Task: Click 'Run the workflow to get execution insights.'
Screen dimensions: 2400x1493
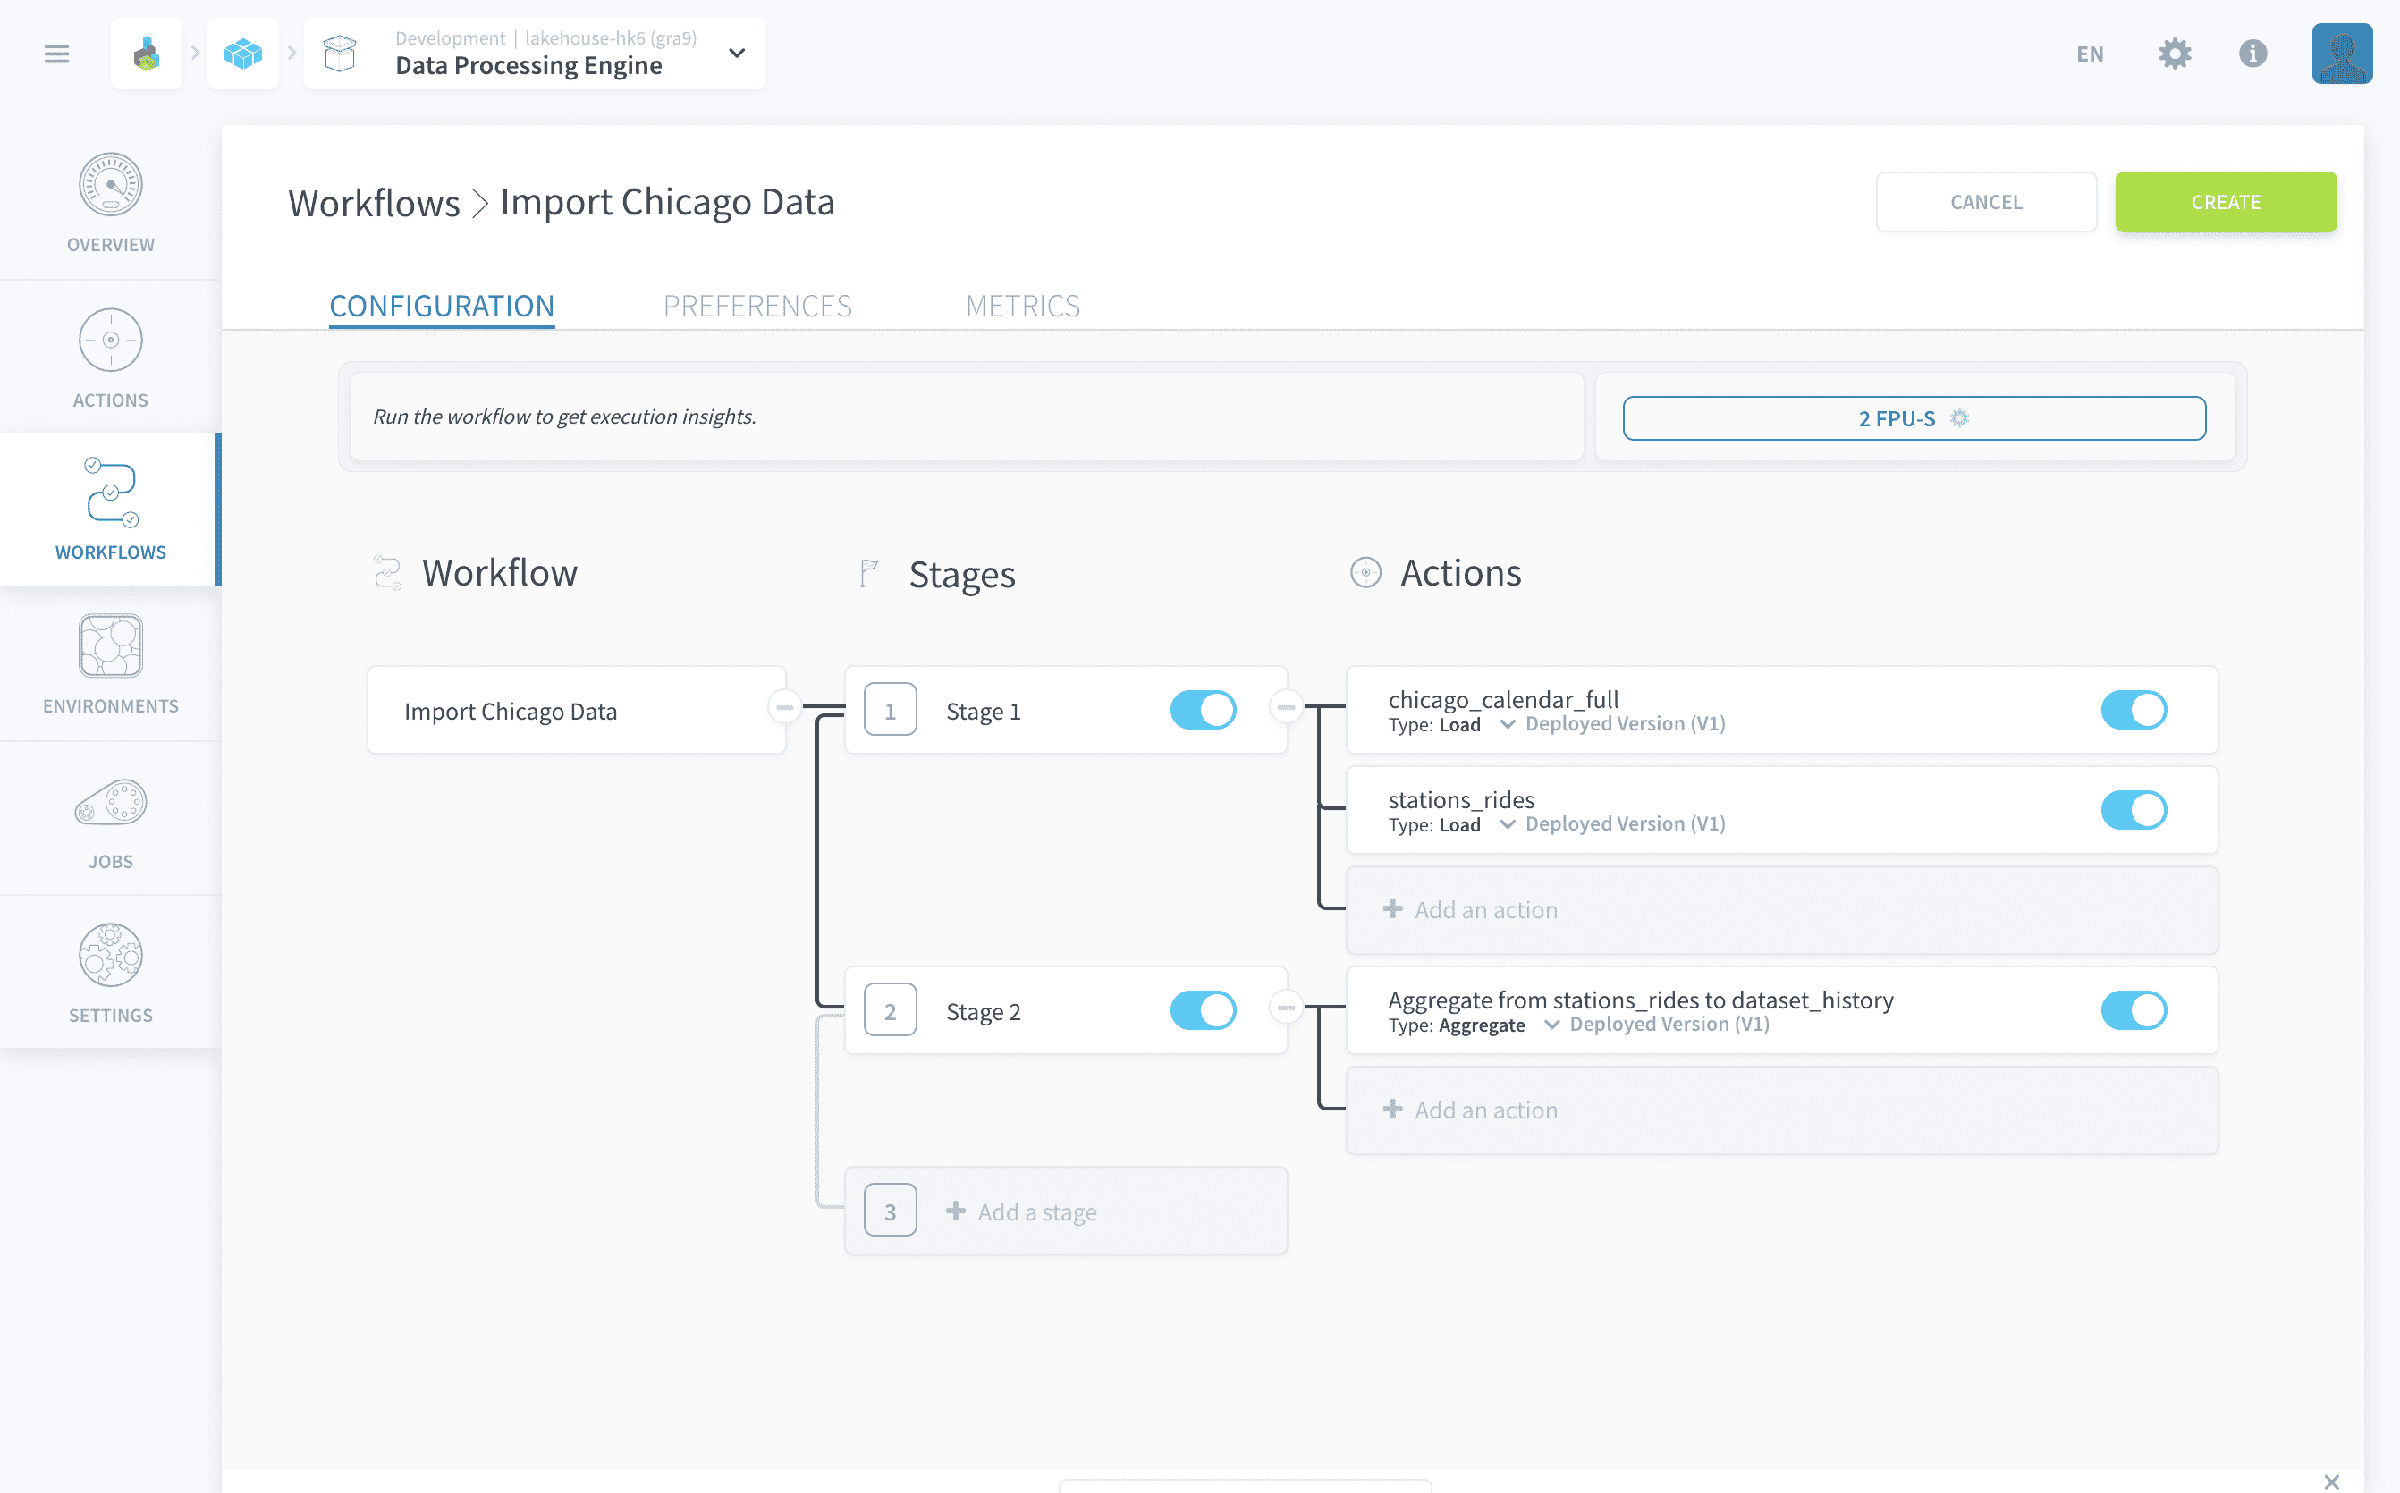Action: point(565,416)
